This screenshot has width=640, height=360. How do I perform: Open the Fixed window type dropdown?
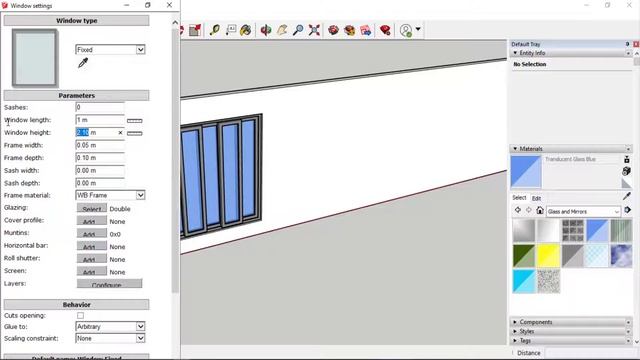click(110, 49)
